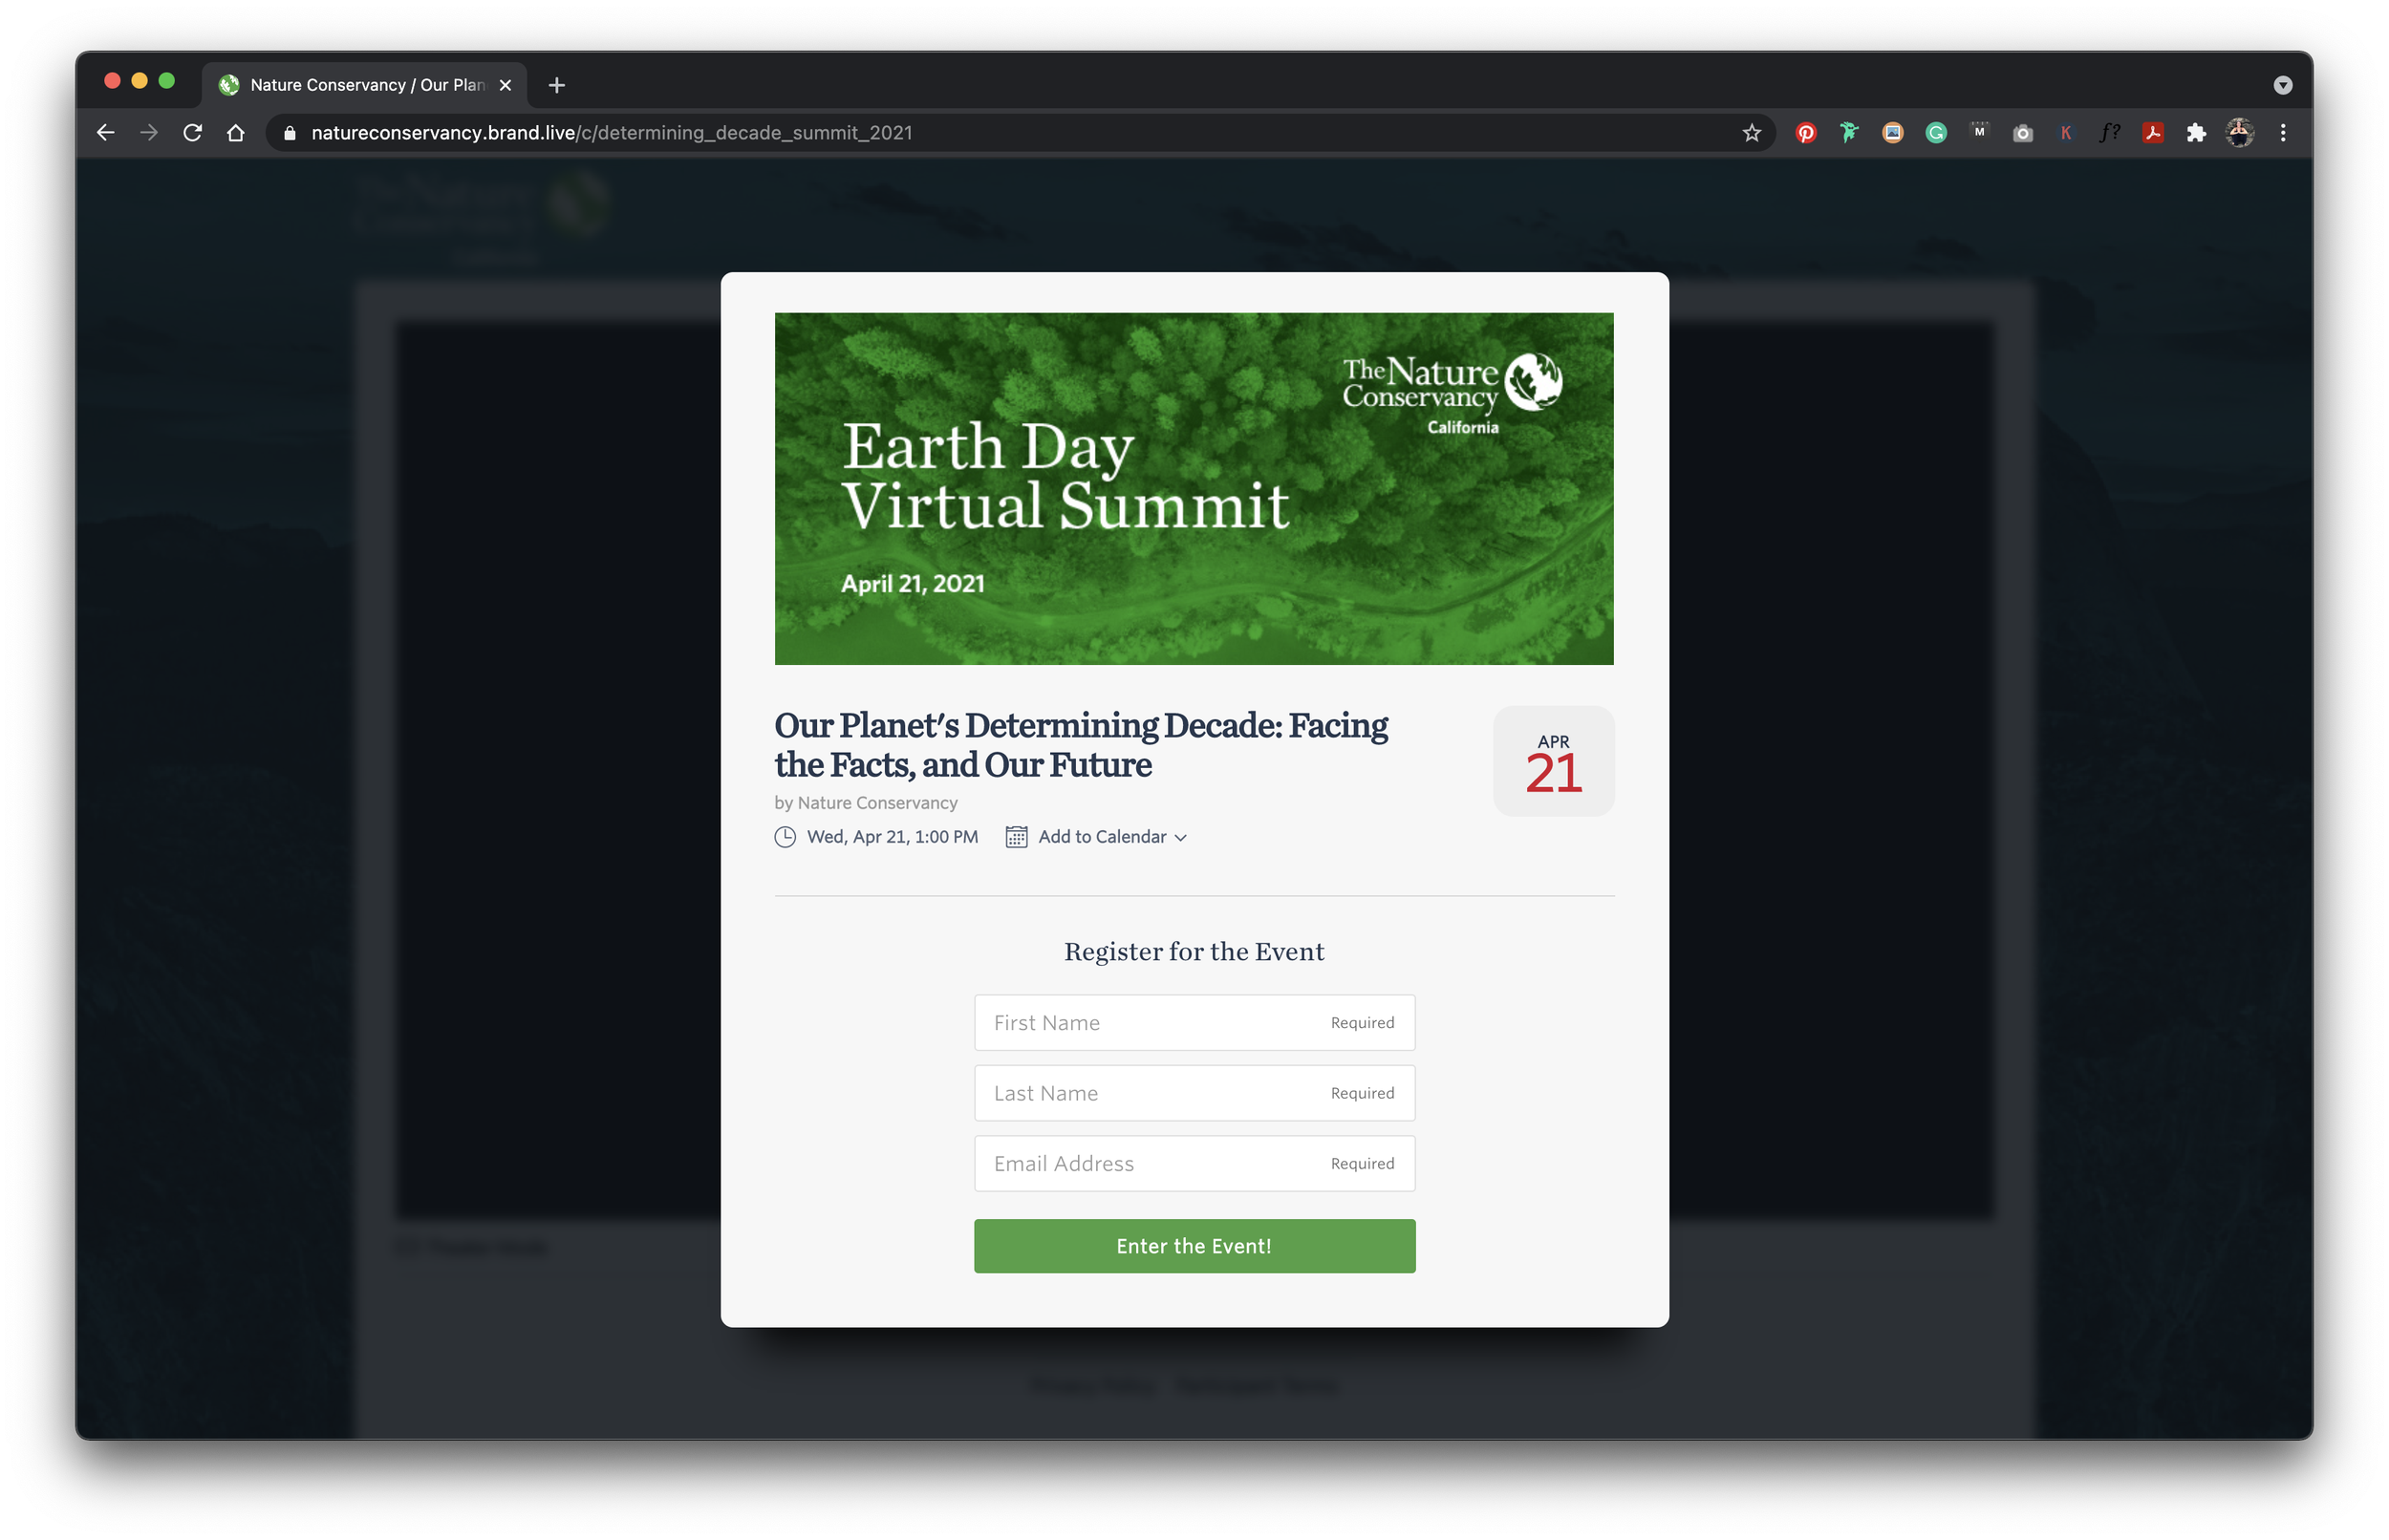2389x1540 pixels.
Task: Click the Nature Conservancy California logo
Action: click(x=1452, y=394)
